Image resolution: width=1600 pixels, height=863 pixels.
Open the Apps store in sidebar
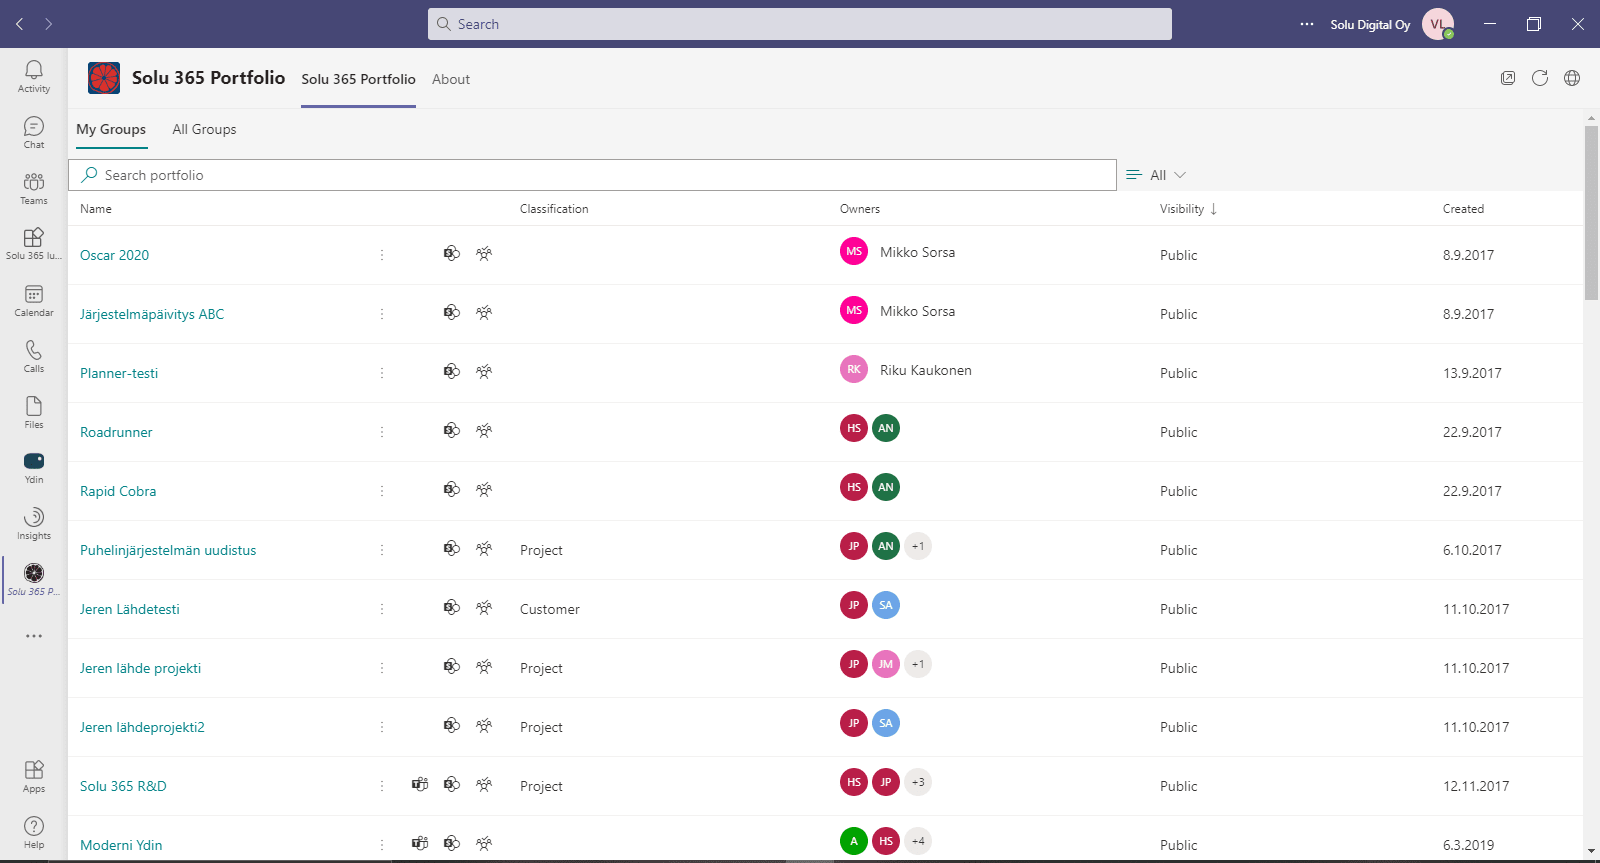34,776
